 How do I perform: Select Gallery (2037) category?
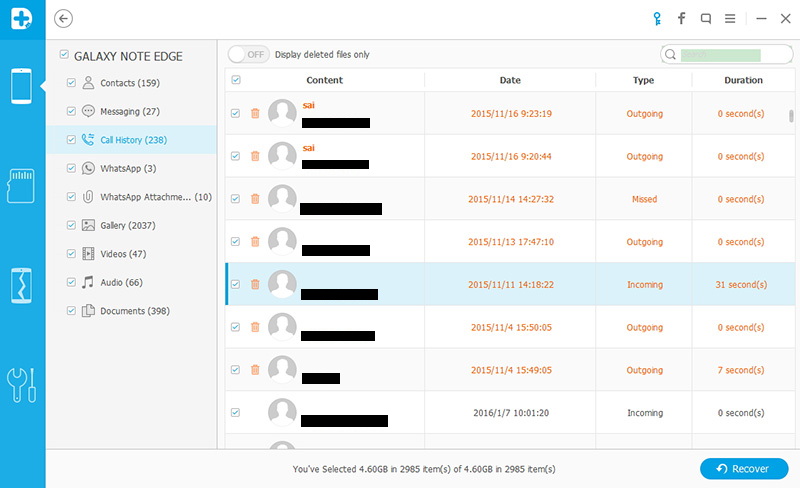128,226
